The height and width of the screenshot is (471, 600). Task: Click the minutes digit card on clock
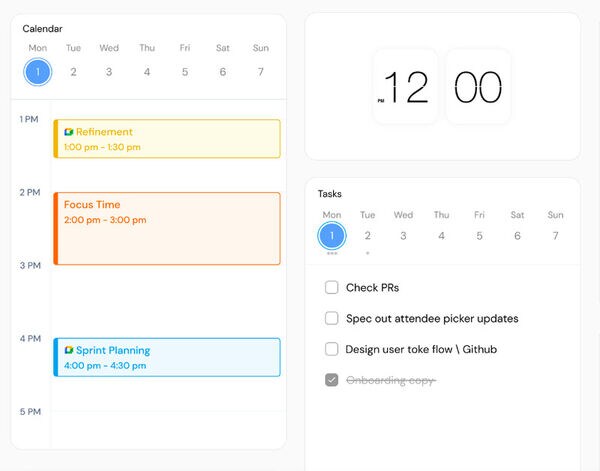tap(478, 88)
